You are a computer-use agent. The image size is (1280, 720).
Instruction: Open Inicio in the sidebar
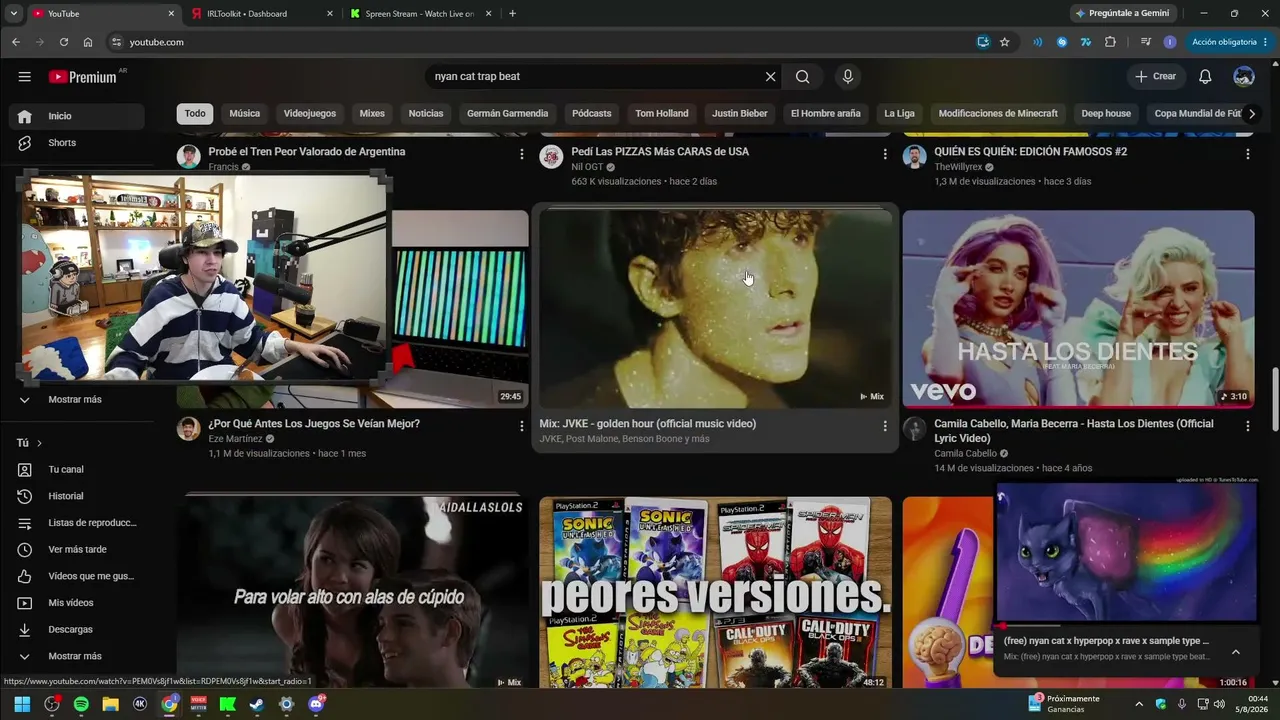78,116
